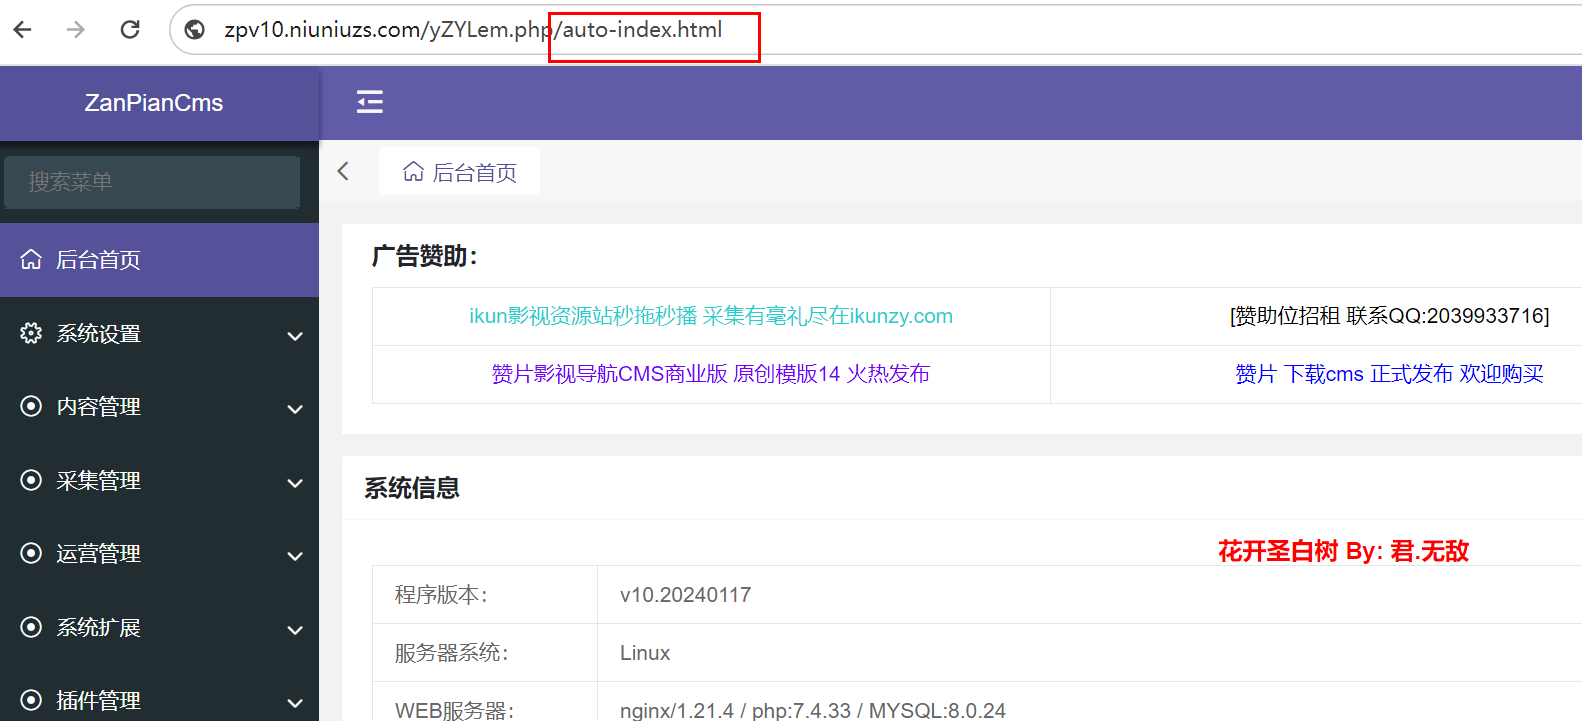Click the WEB服务器 label cell
The width and height of the screenshot is (1582, 721).
(x=485, y=702)
